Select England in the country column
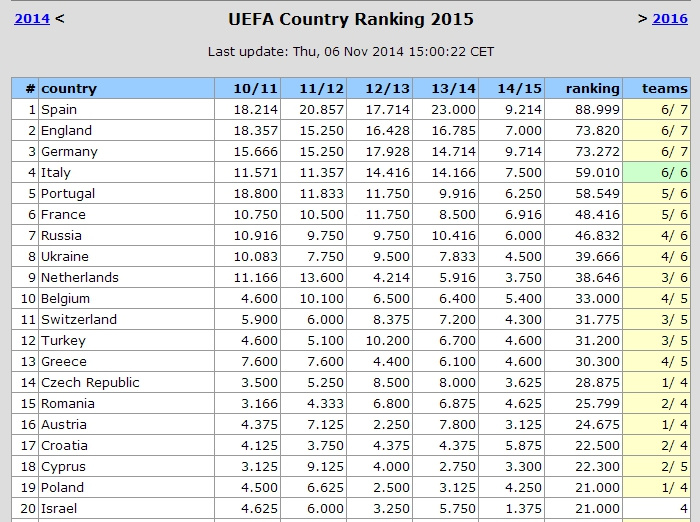 point(66,131)
